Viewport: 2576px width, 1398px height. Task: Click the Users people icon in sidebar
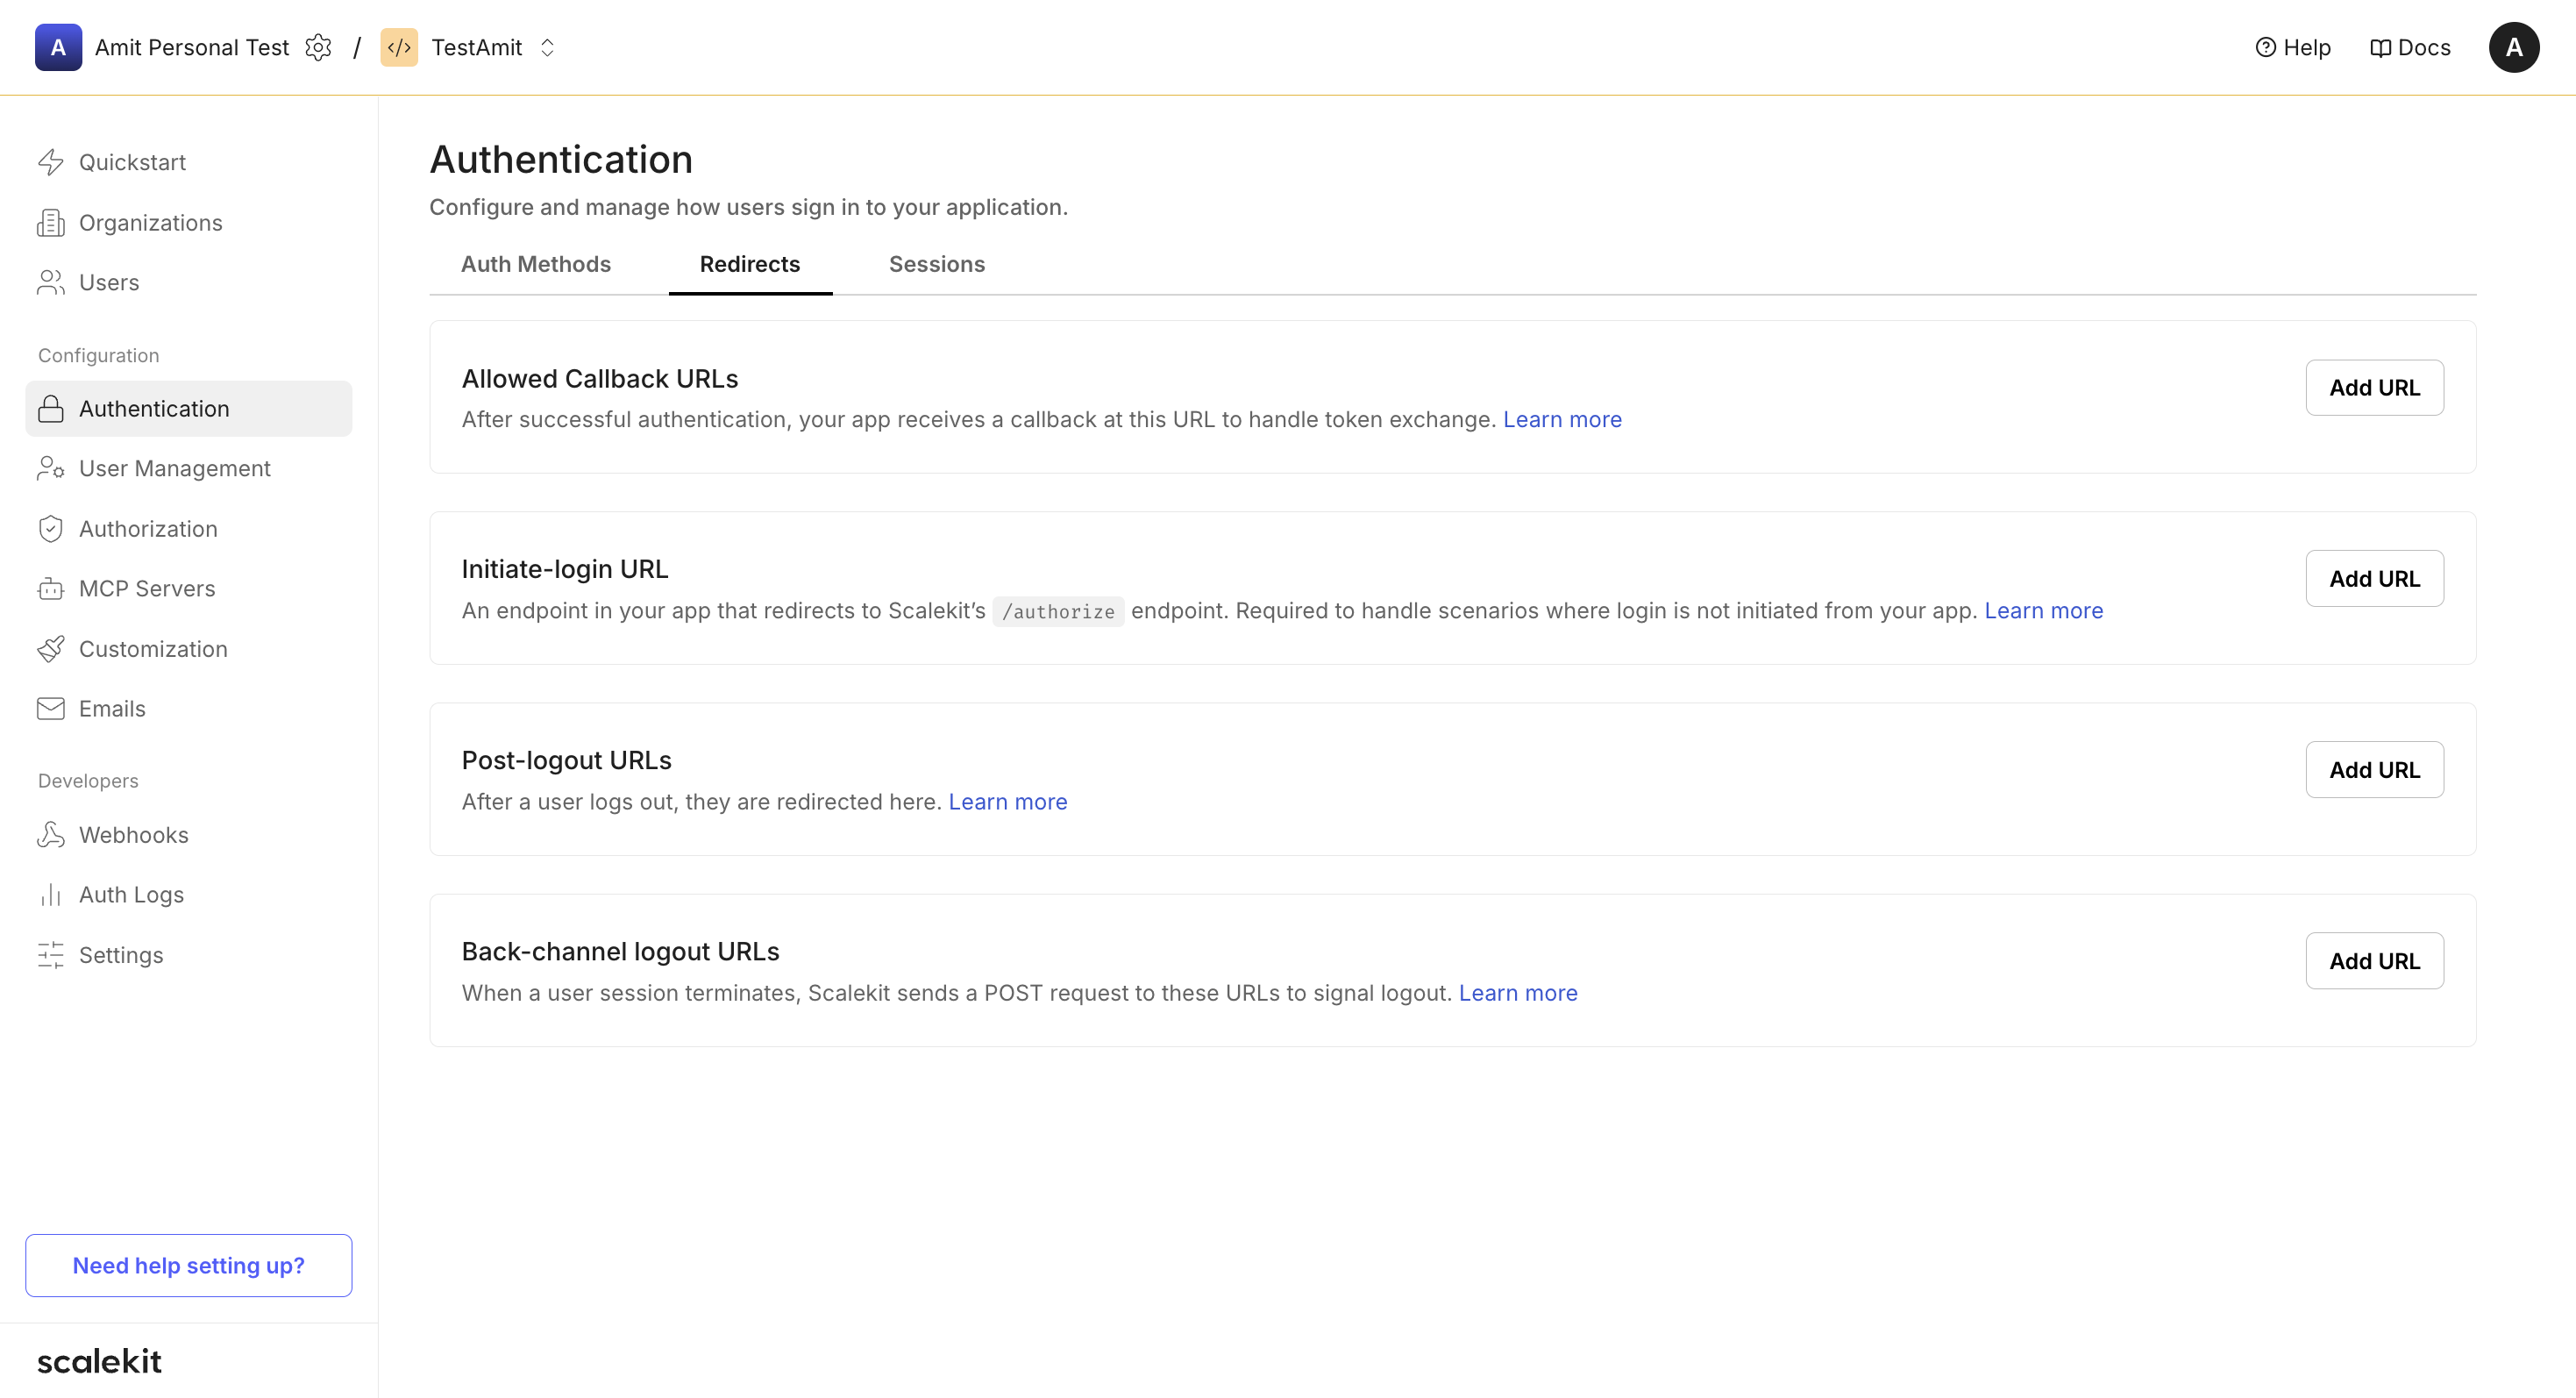coord(51,282)
